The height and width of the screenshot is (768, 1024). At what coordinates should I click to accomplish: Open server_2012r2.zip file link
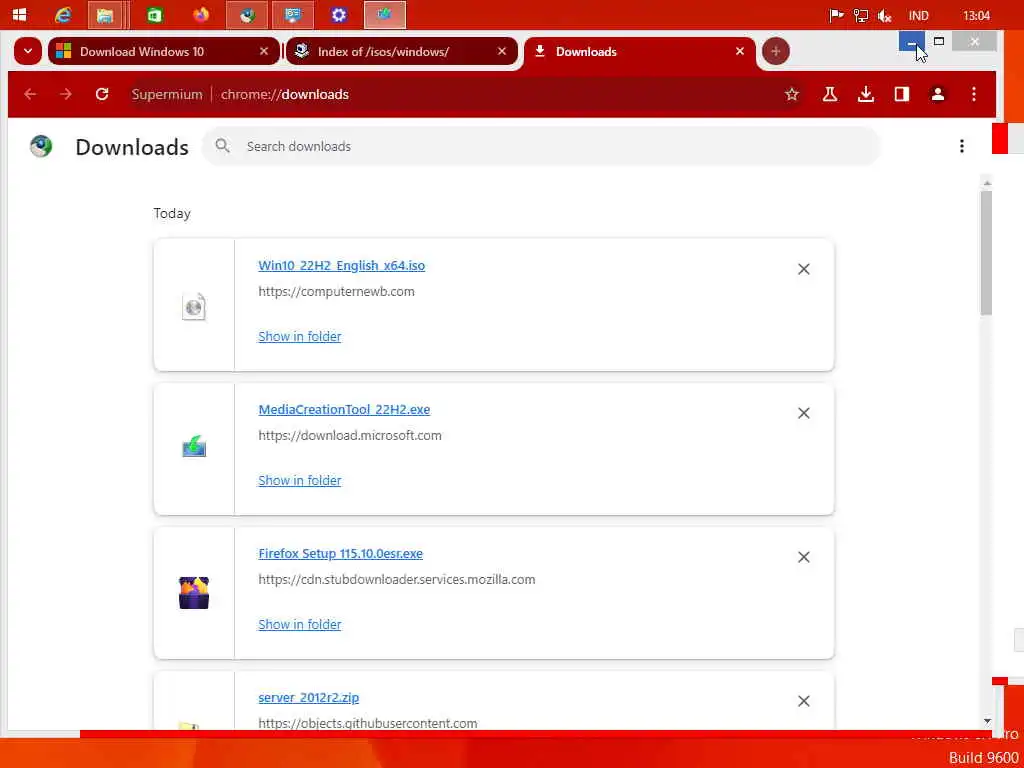[x=308, y=697]
